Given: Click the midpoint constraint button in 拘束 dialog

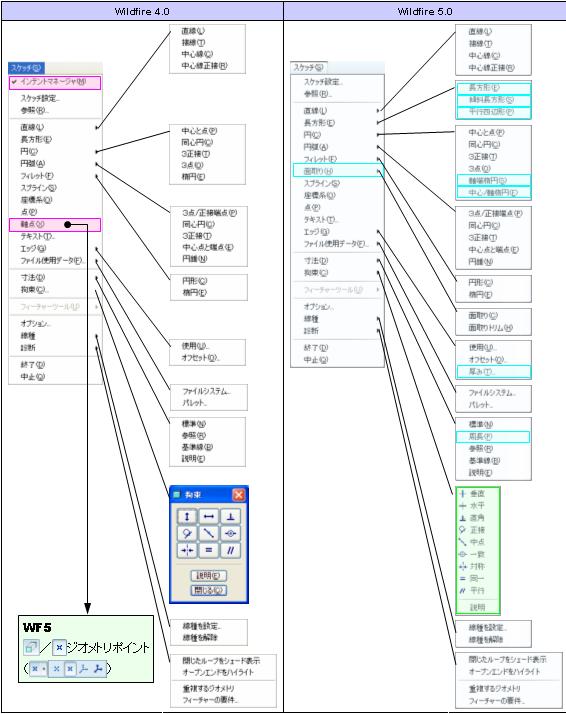Looking at the screenshot, I should [x=209, y=533].
